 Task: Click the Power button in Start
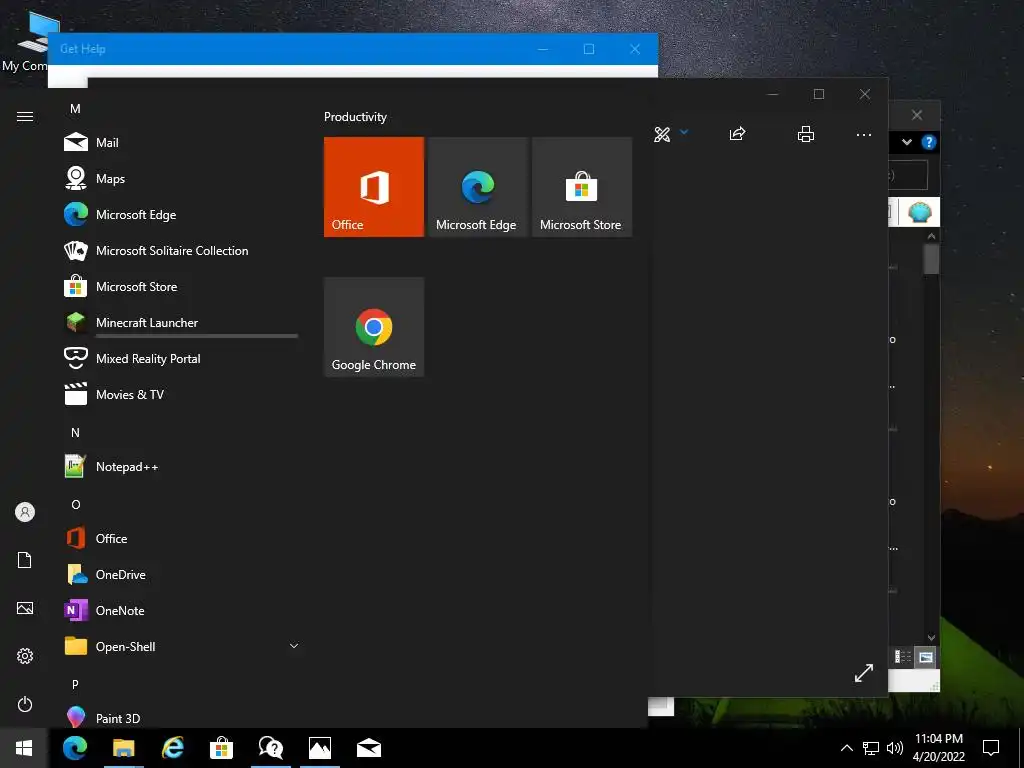(x=25, y=704)
